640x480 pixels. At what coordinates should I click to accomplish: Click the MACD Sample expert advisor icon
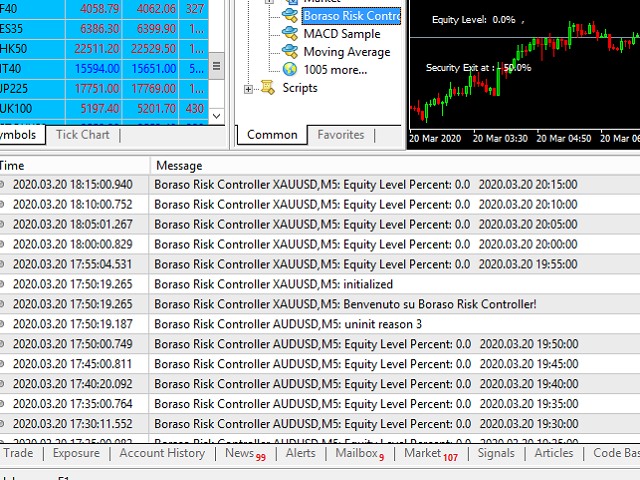coord(290,34)
